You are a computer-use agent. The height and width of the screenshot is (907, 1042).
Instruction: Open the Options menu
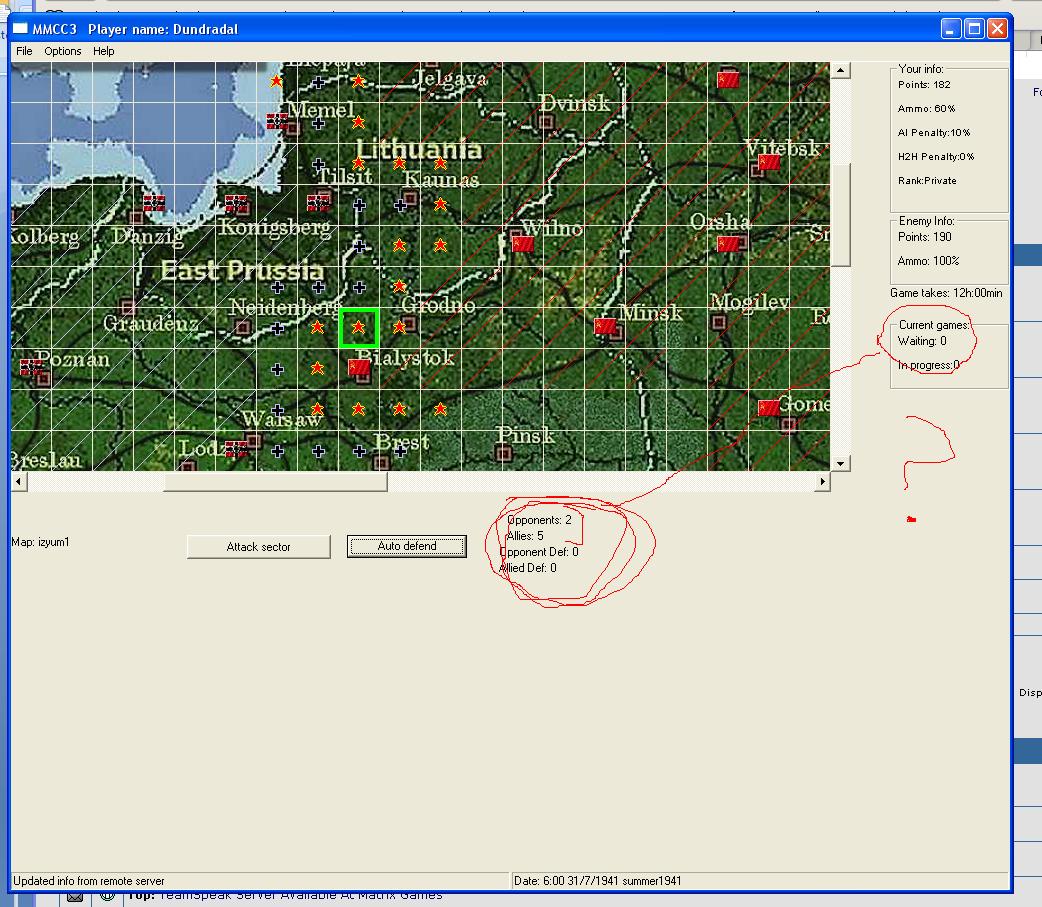click(x=62, y=51)
